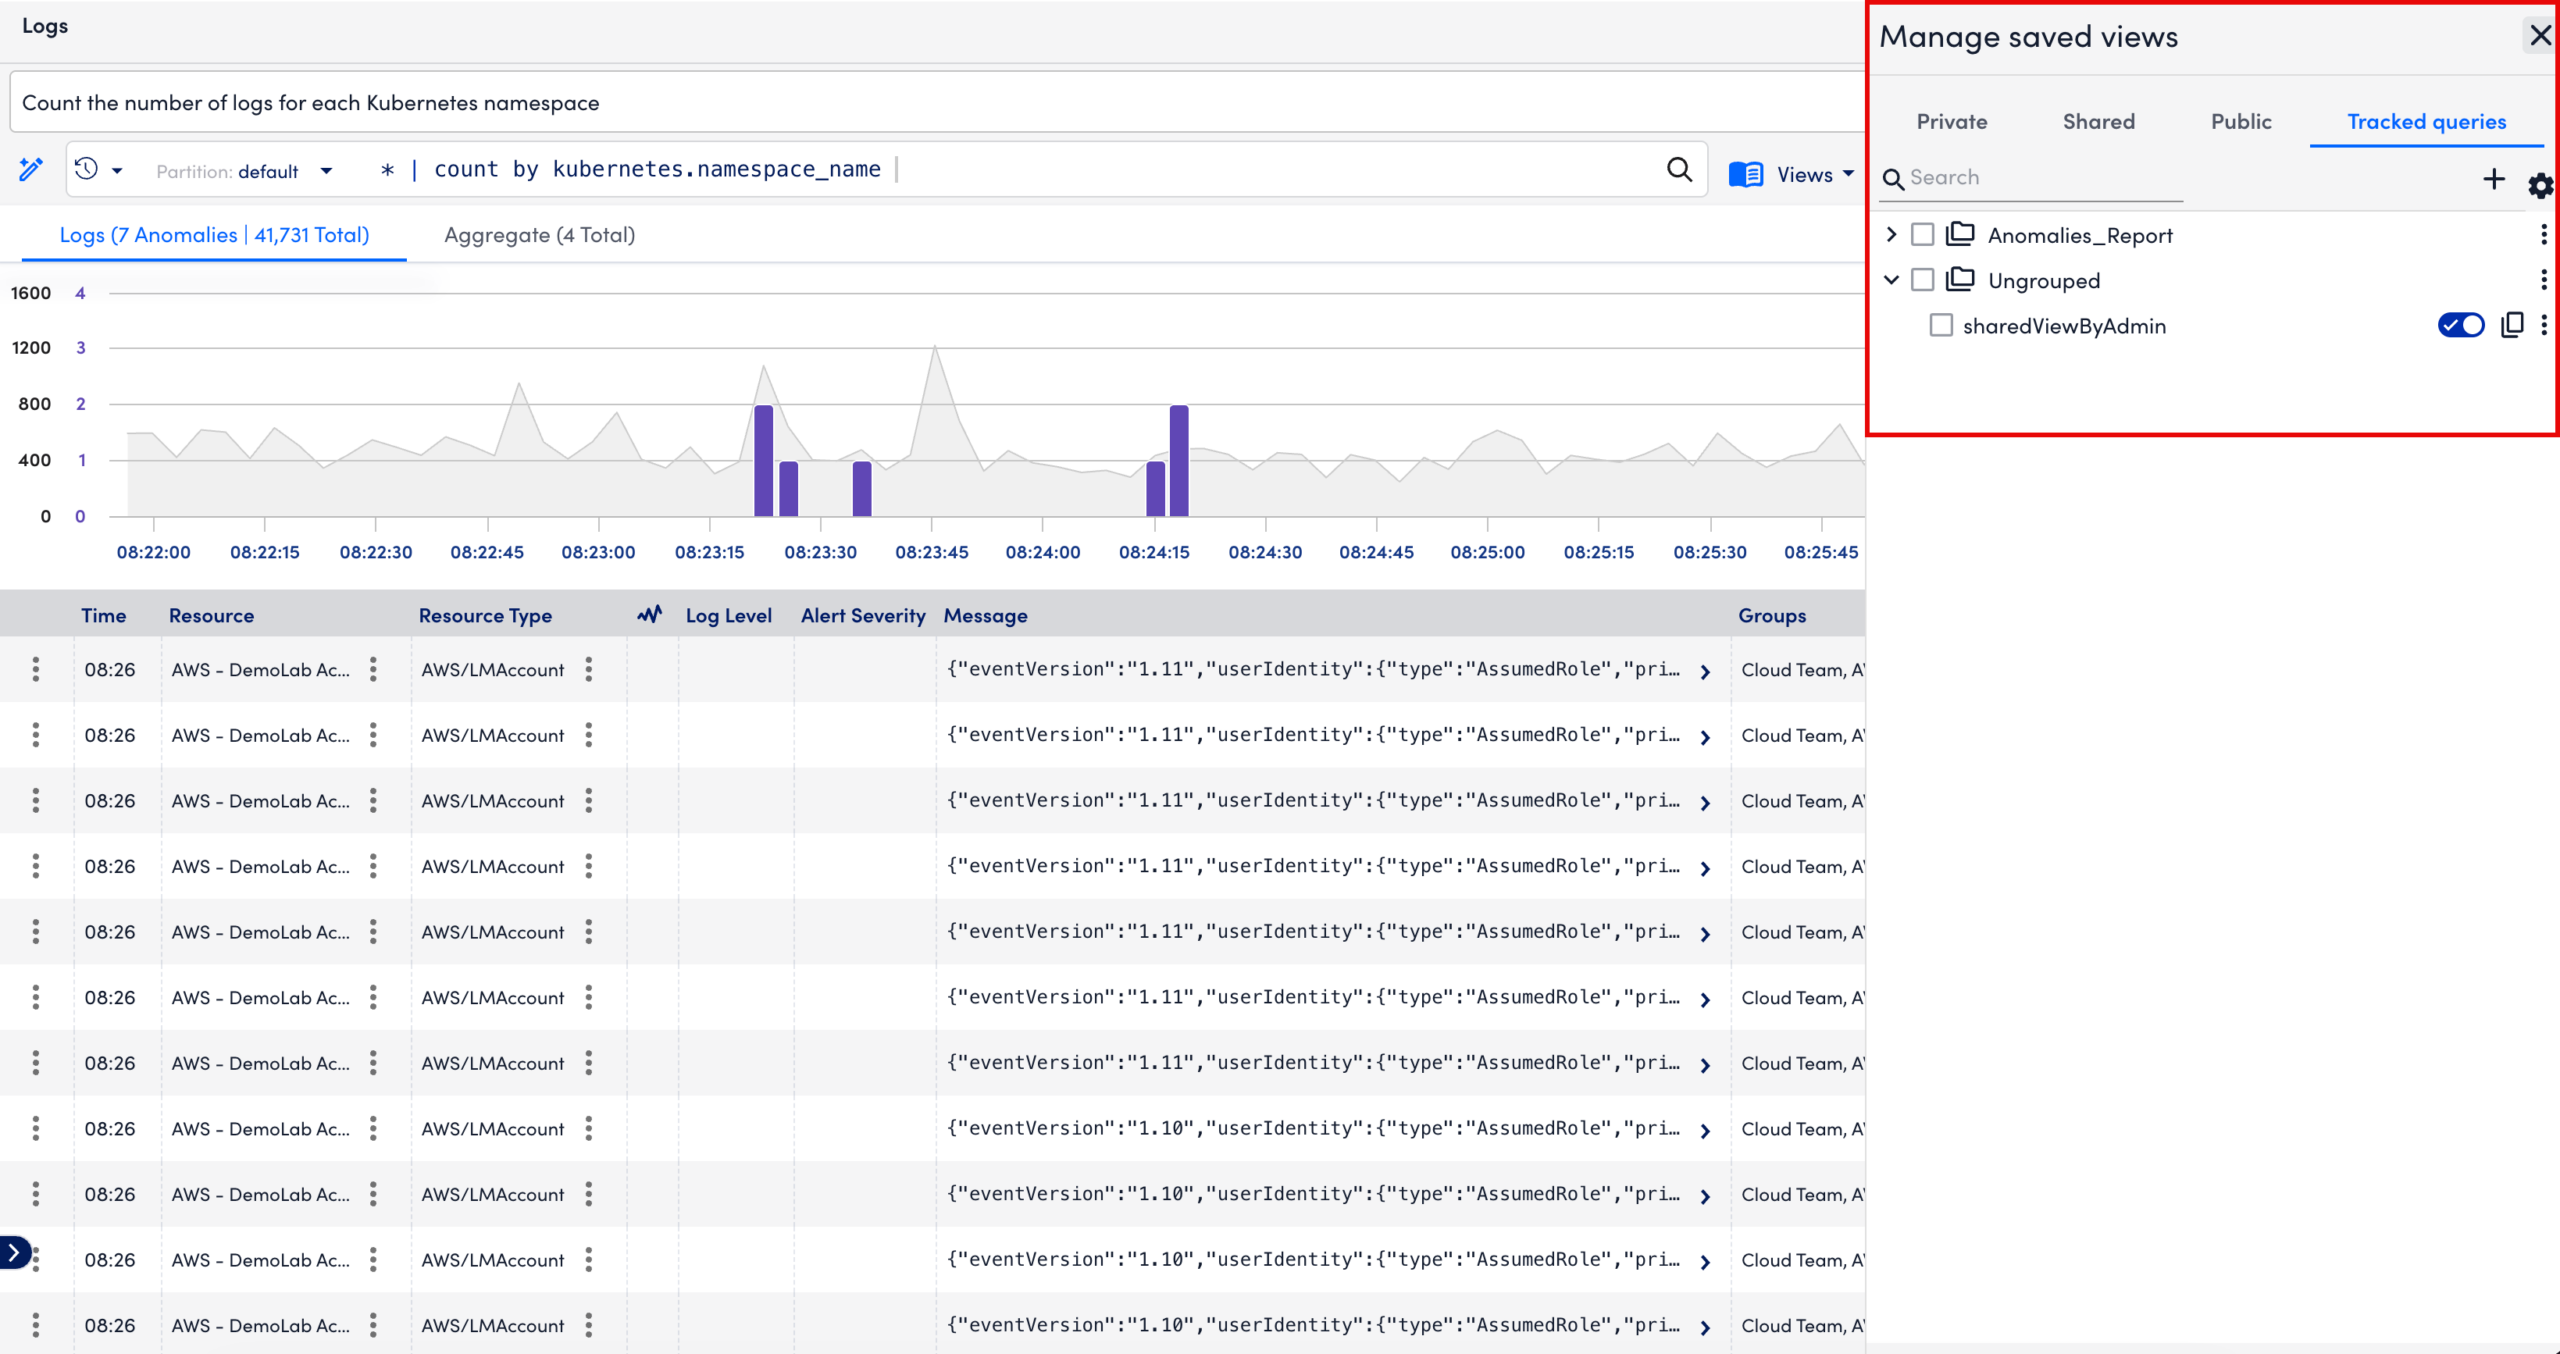2560x1354 pixels.
Task: Select the Logs anomalies tab
Action: pos(214,235)
